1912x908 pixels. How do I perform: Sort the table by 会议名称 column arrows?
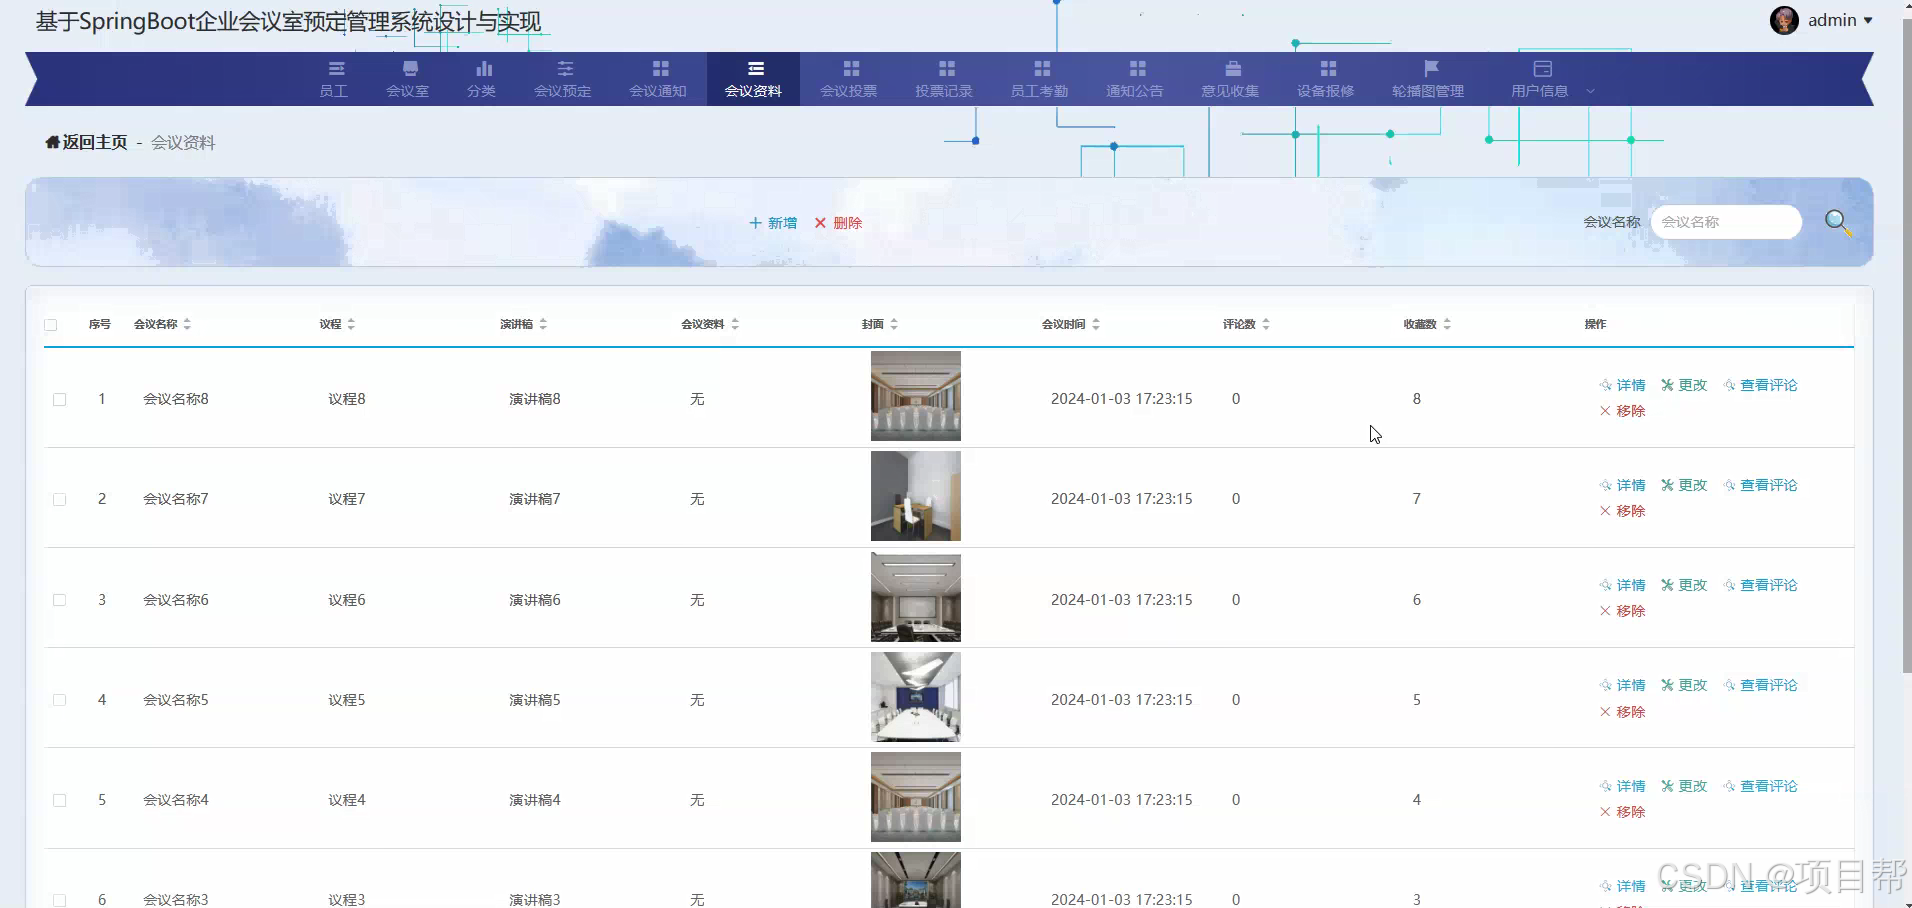tap(187, 324)
